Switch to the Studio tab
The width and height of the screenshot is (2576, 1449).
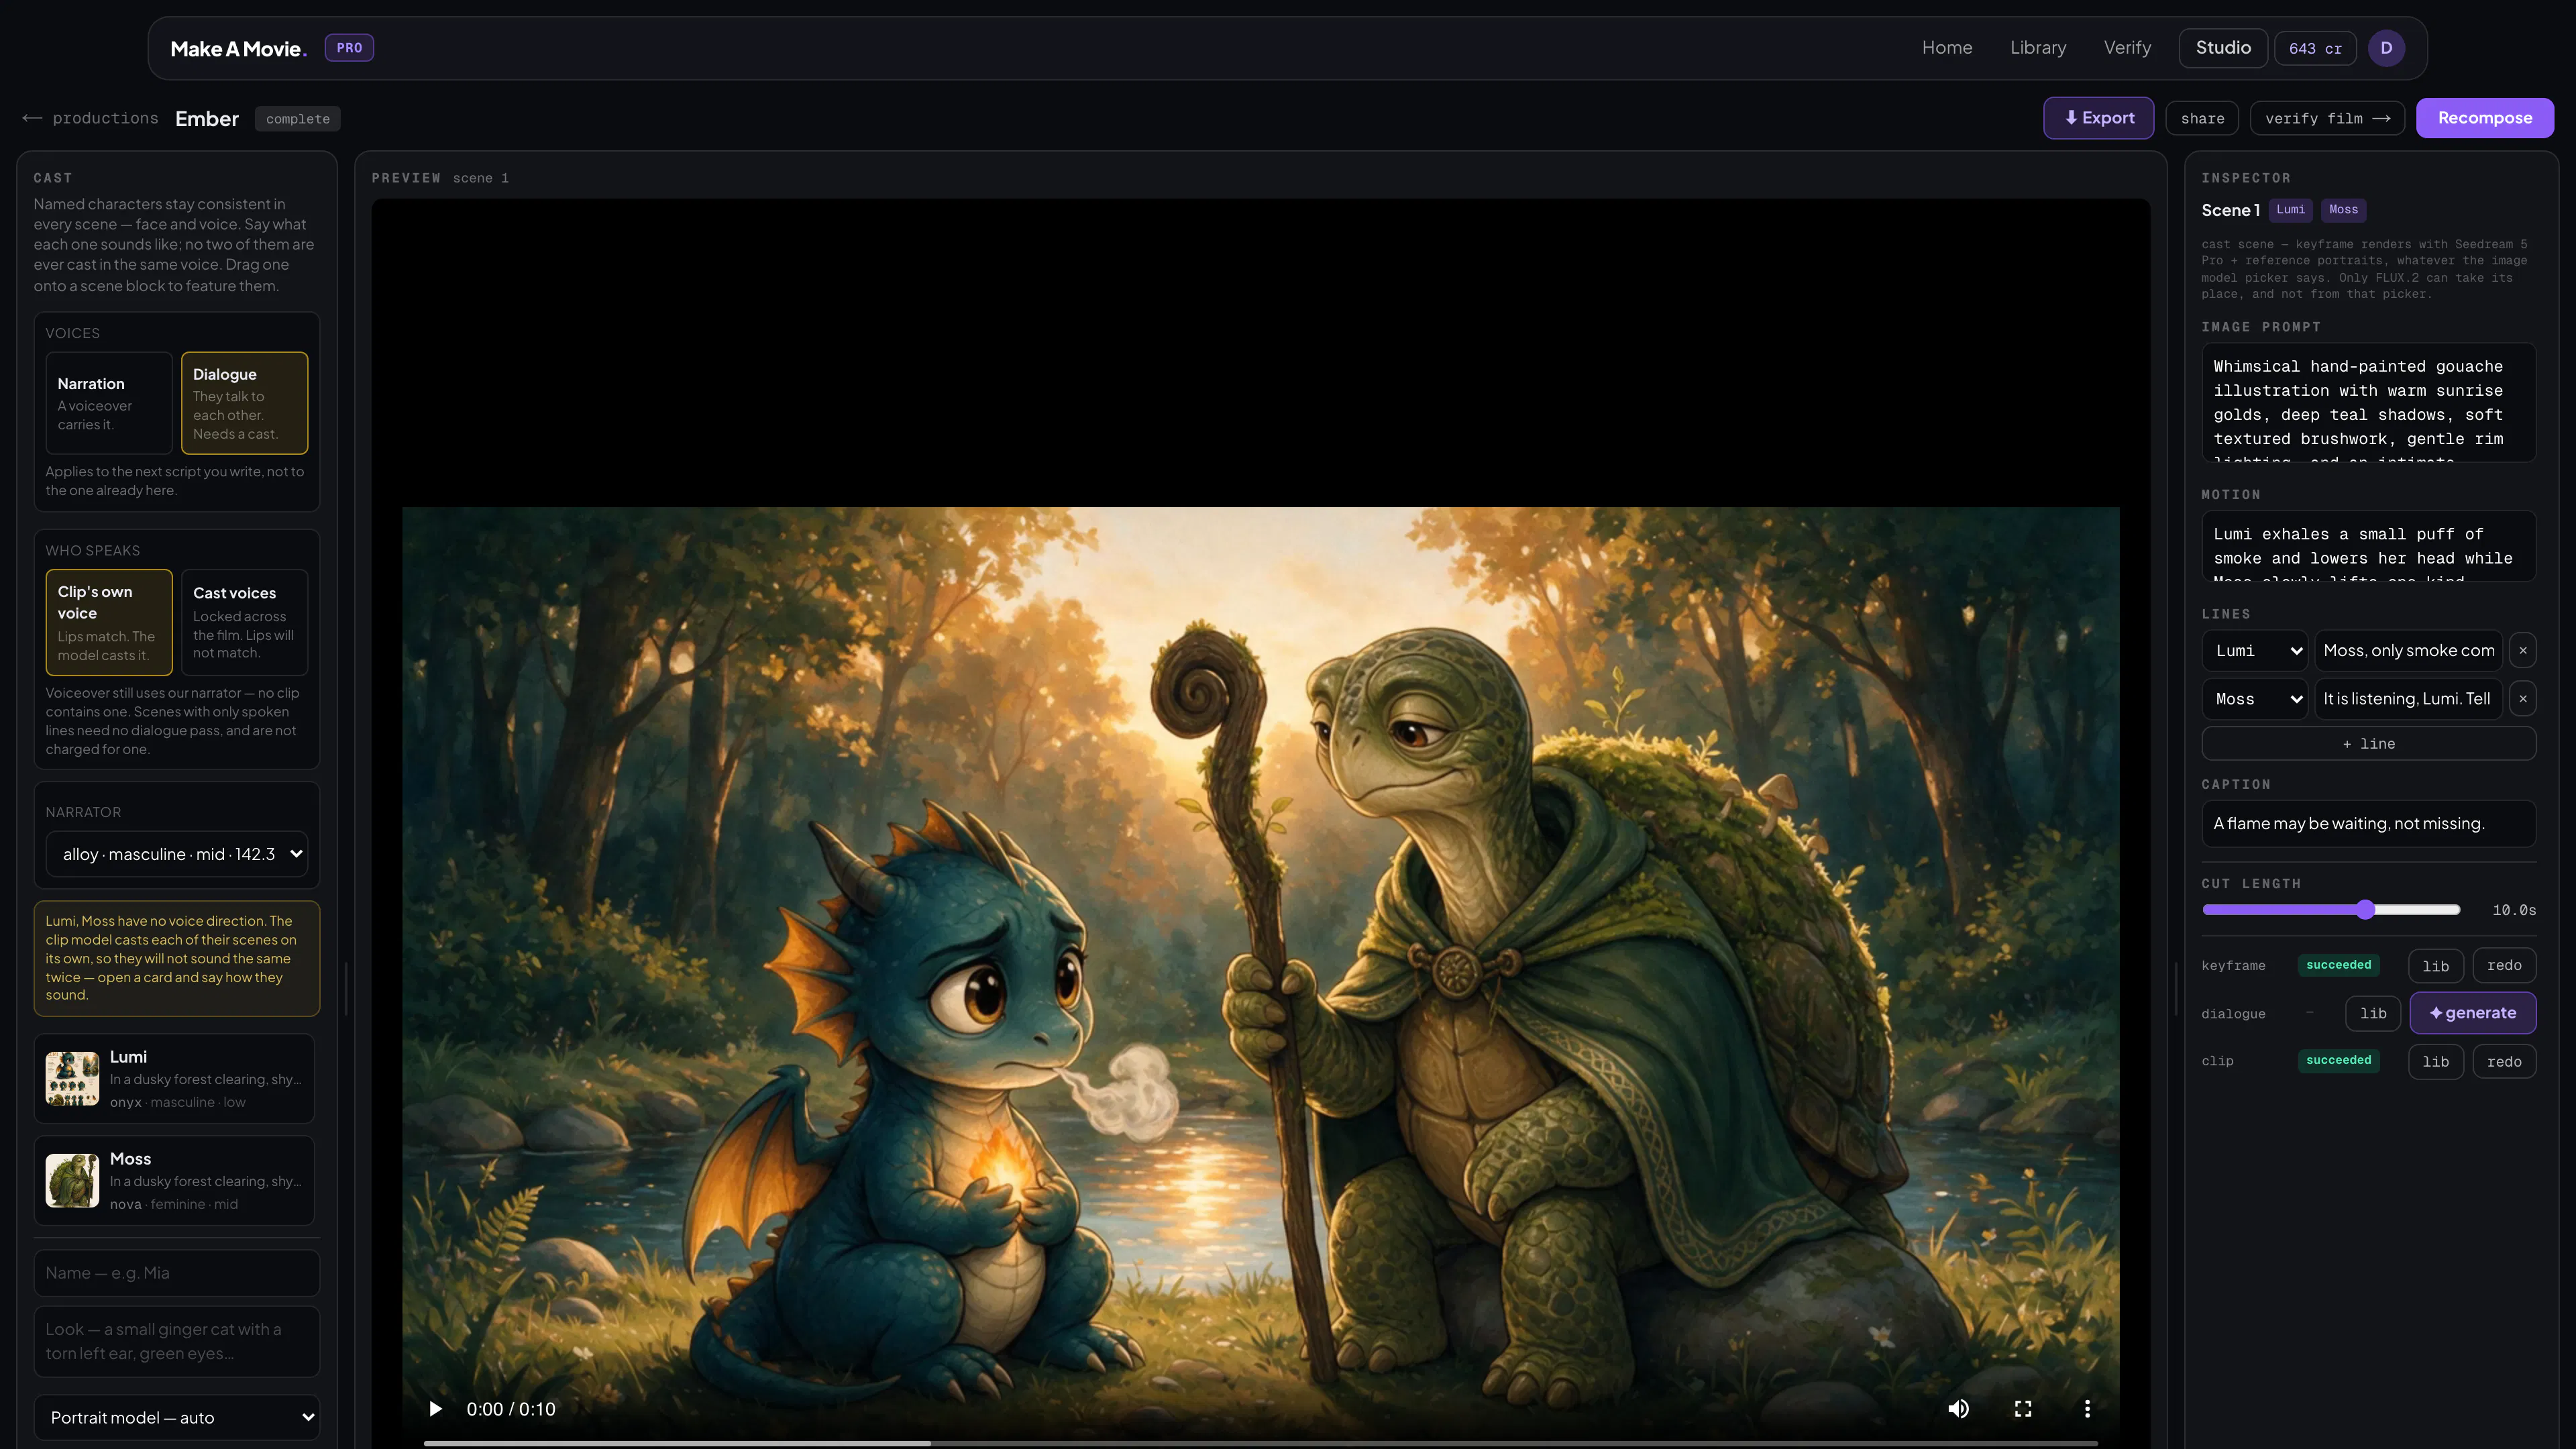(2222, 48)
